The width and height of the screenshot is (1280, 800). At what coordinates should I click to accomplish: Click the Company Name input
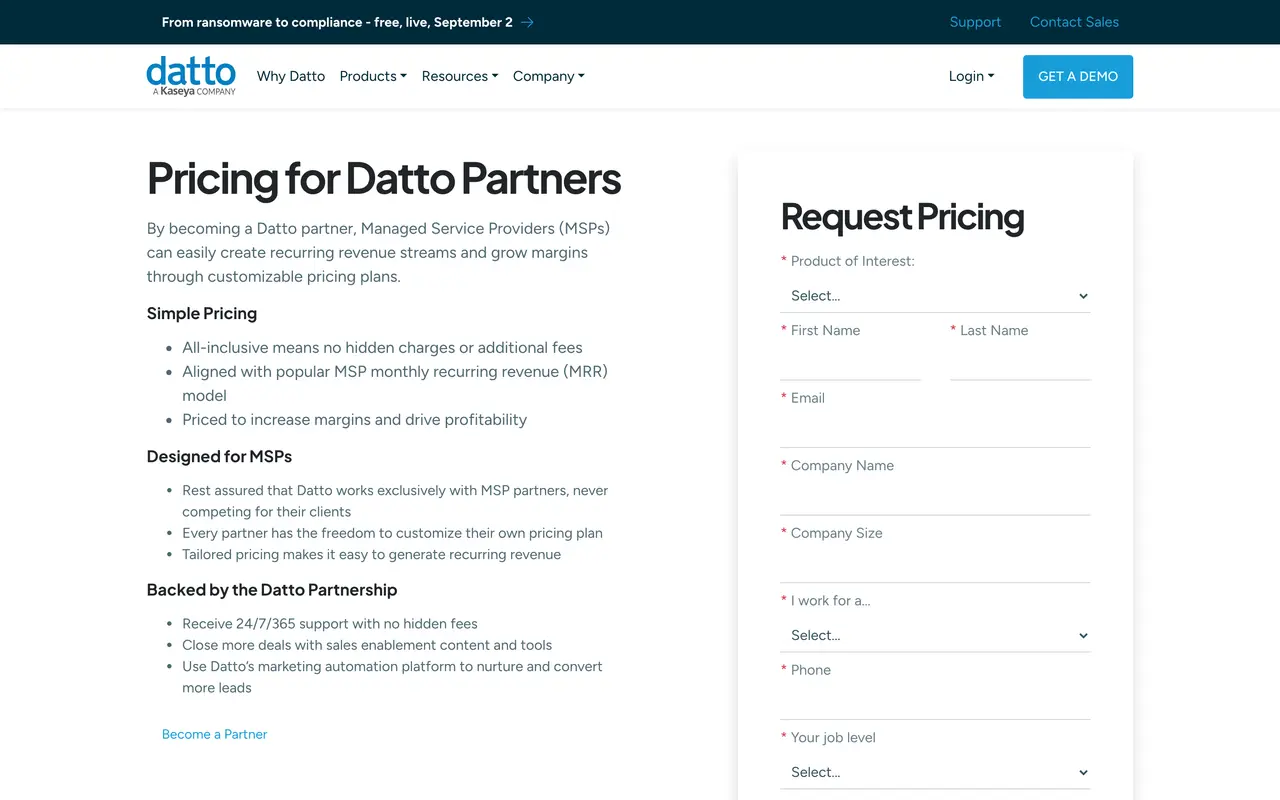coord(935,499)
